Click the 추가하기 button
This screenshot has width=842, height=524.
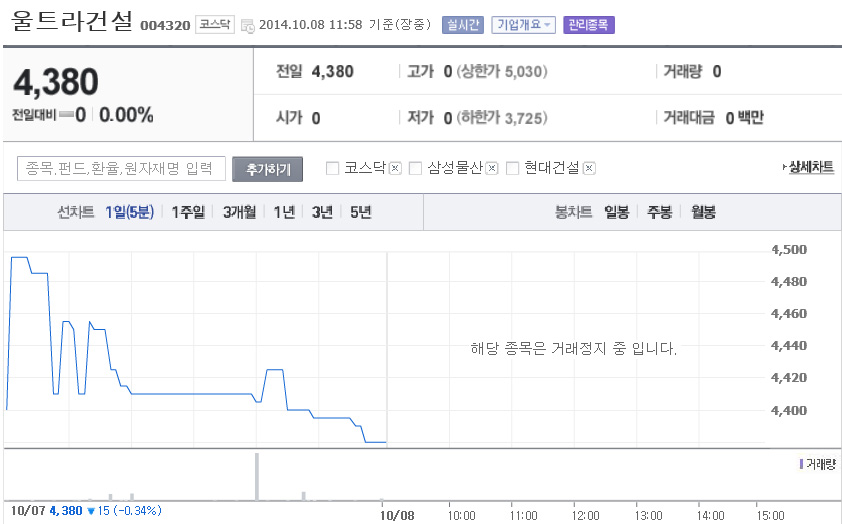tap(267, 169)
